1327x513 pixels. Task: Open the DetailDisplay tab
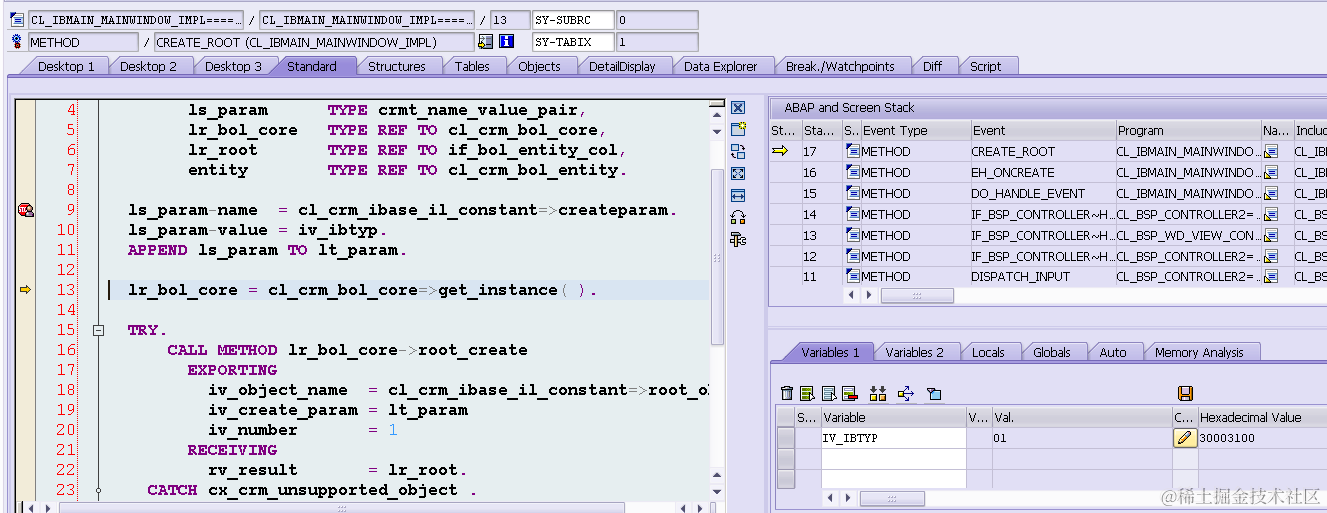coord(622,66)
